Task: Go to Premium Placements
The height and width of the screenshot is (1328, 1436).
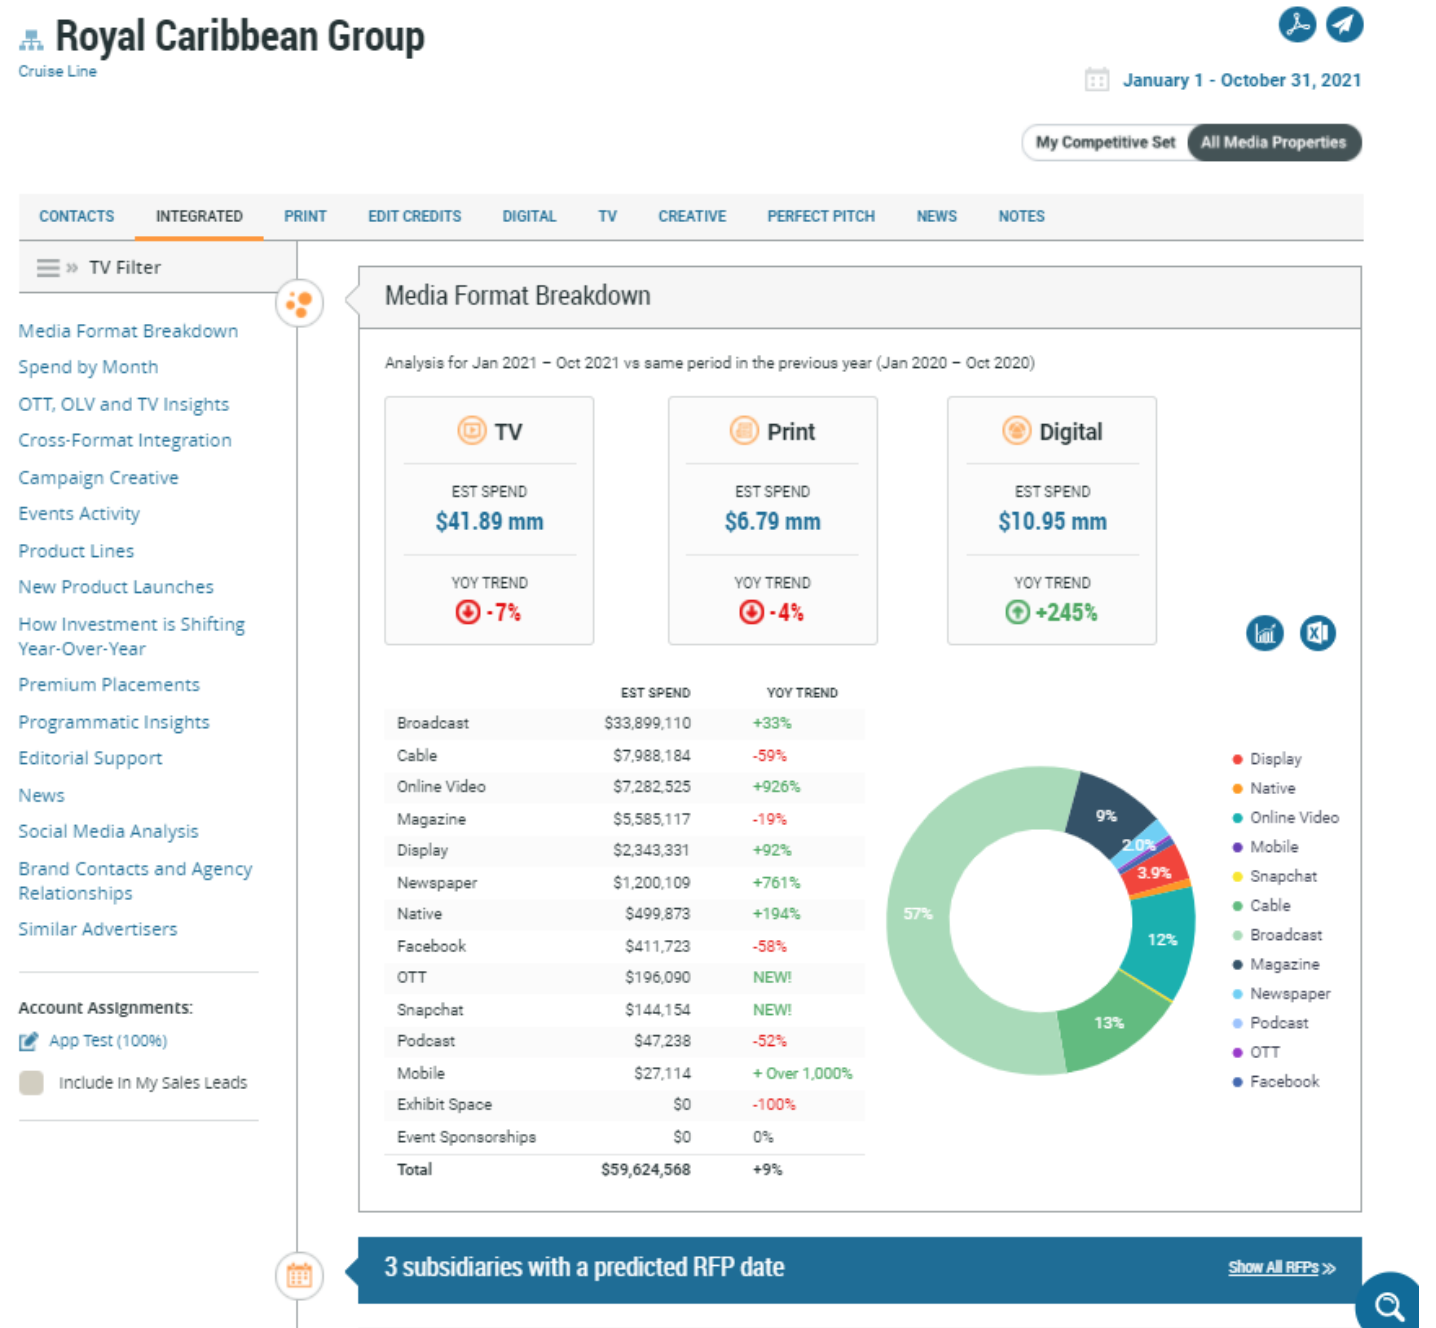Action: point(109,685)
